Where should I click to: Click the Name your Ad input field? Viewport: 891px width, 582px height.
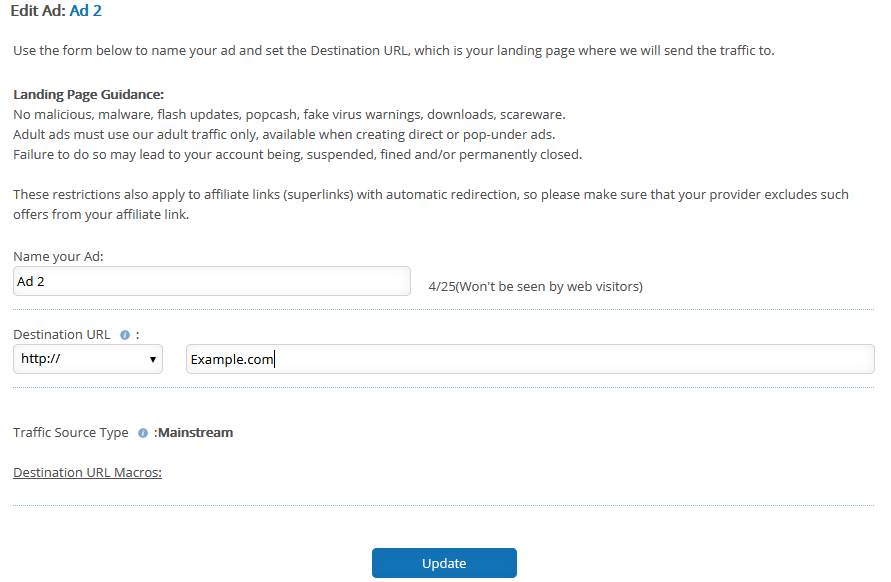(x=212, y=281)
